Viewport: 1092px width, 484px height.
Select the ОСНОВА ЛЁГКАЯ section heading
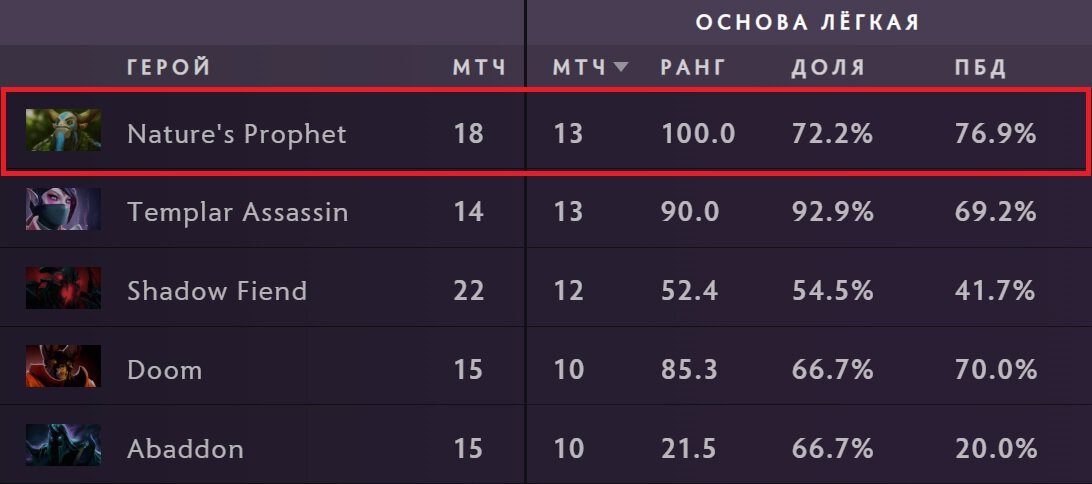click(x=808, y=22)
